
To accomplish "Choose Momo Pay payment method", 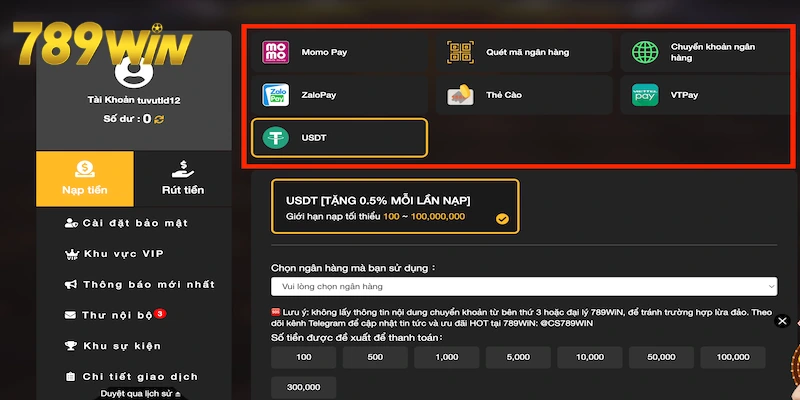I will pyautogui.click(x=339, y=52).
